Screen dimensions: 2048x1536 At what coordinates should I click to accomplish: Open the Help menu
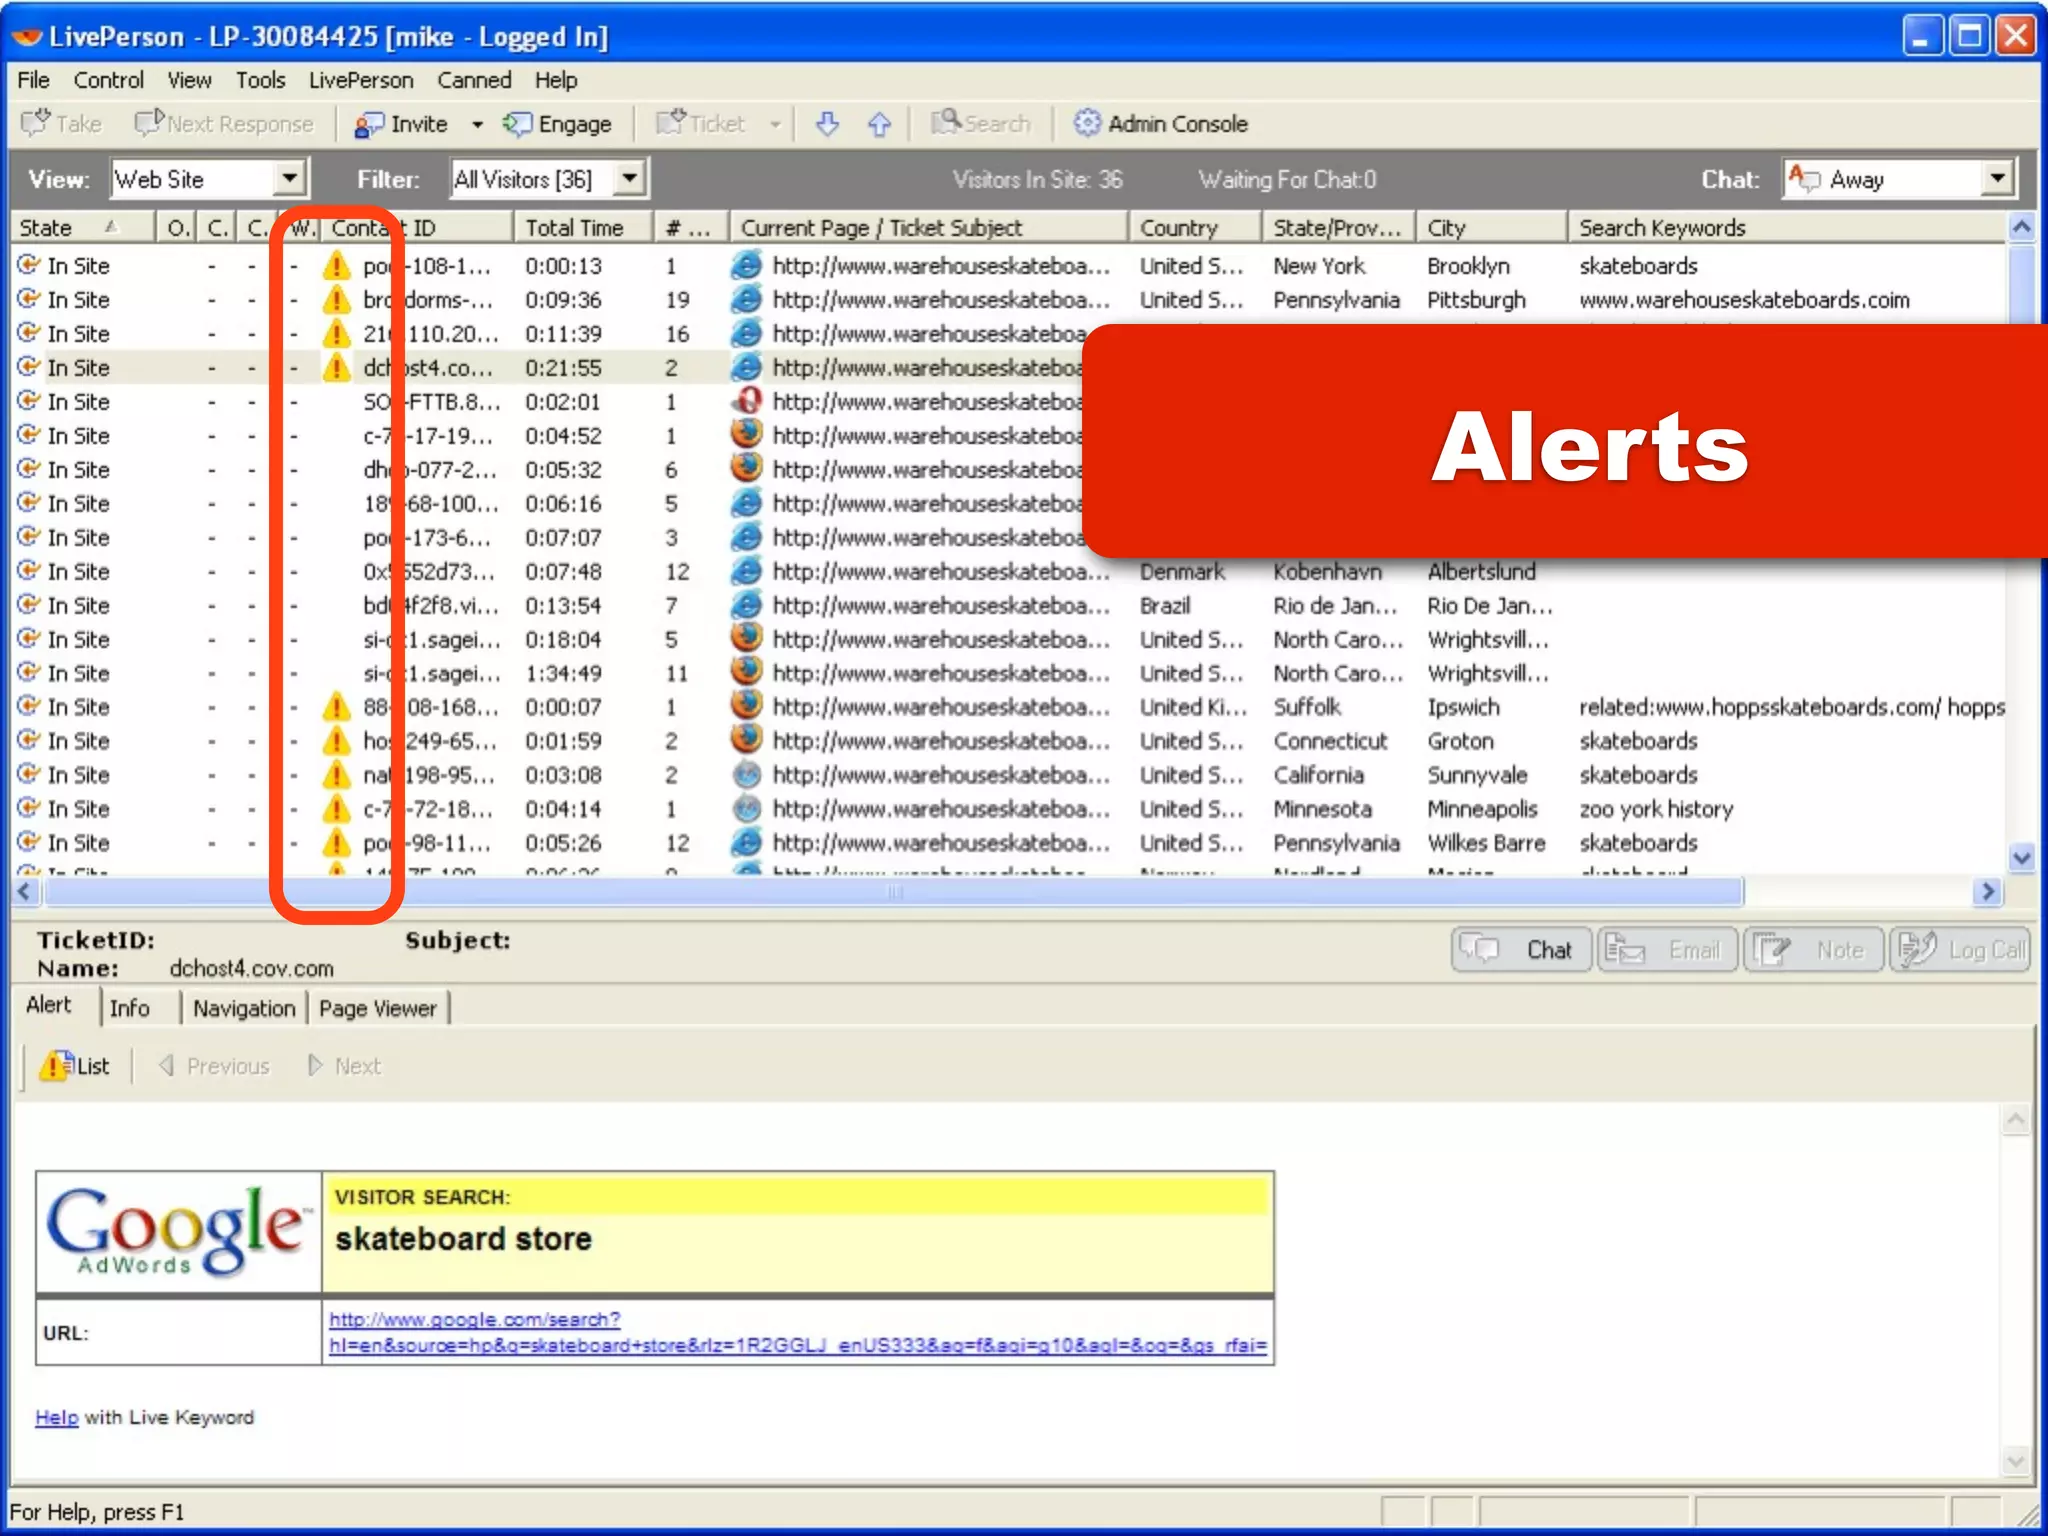point(556,80)
